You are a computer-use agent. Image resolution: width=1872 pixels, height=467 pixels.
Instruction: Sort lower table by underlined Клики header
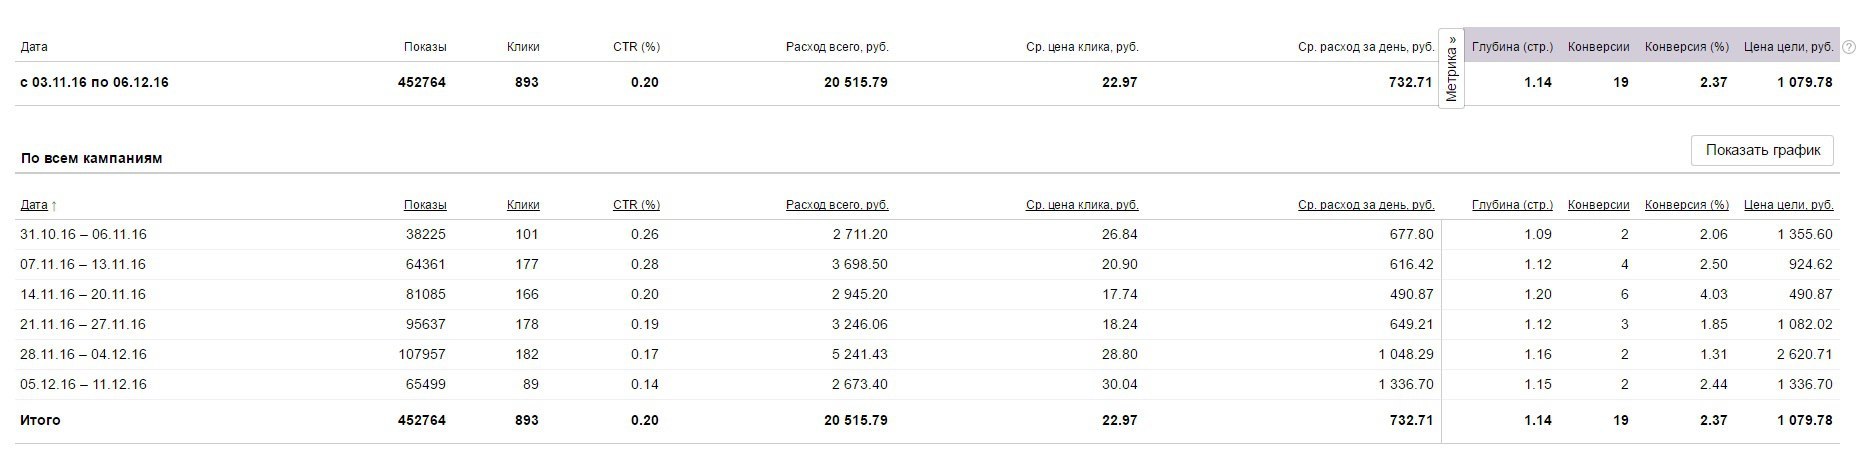pos(523,205)
